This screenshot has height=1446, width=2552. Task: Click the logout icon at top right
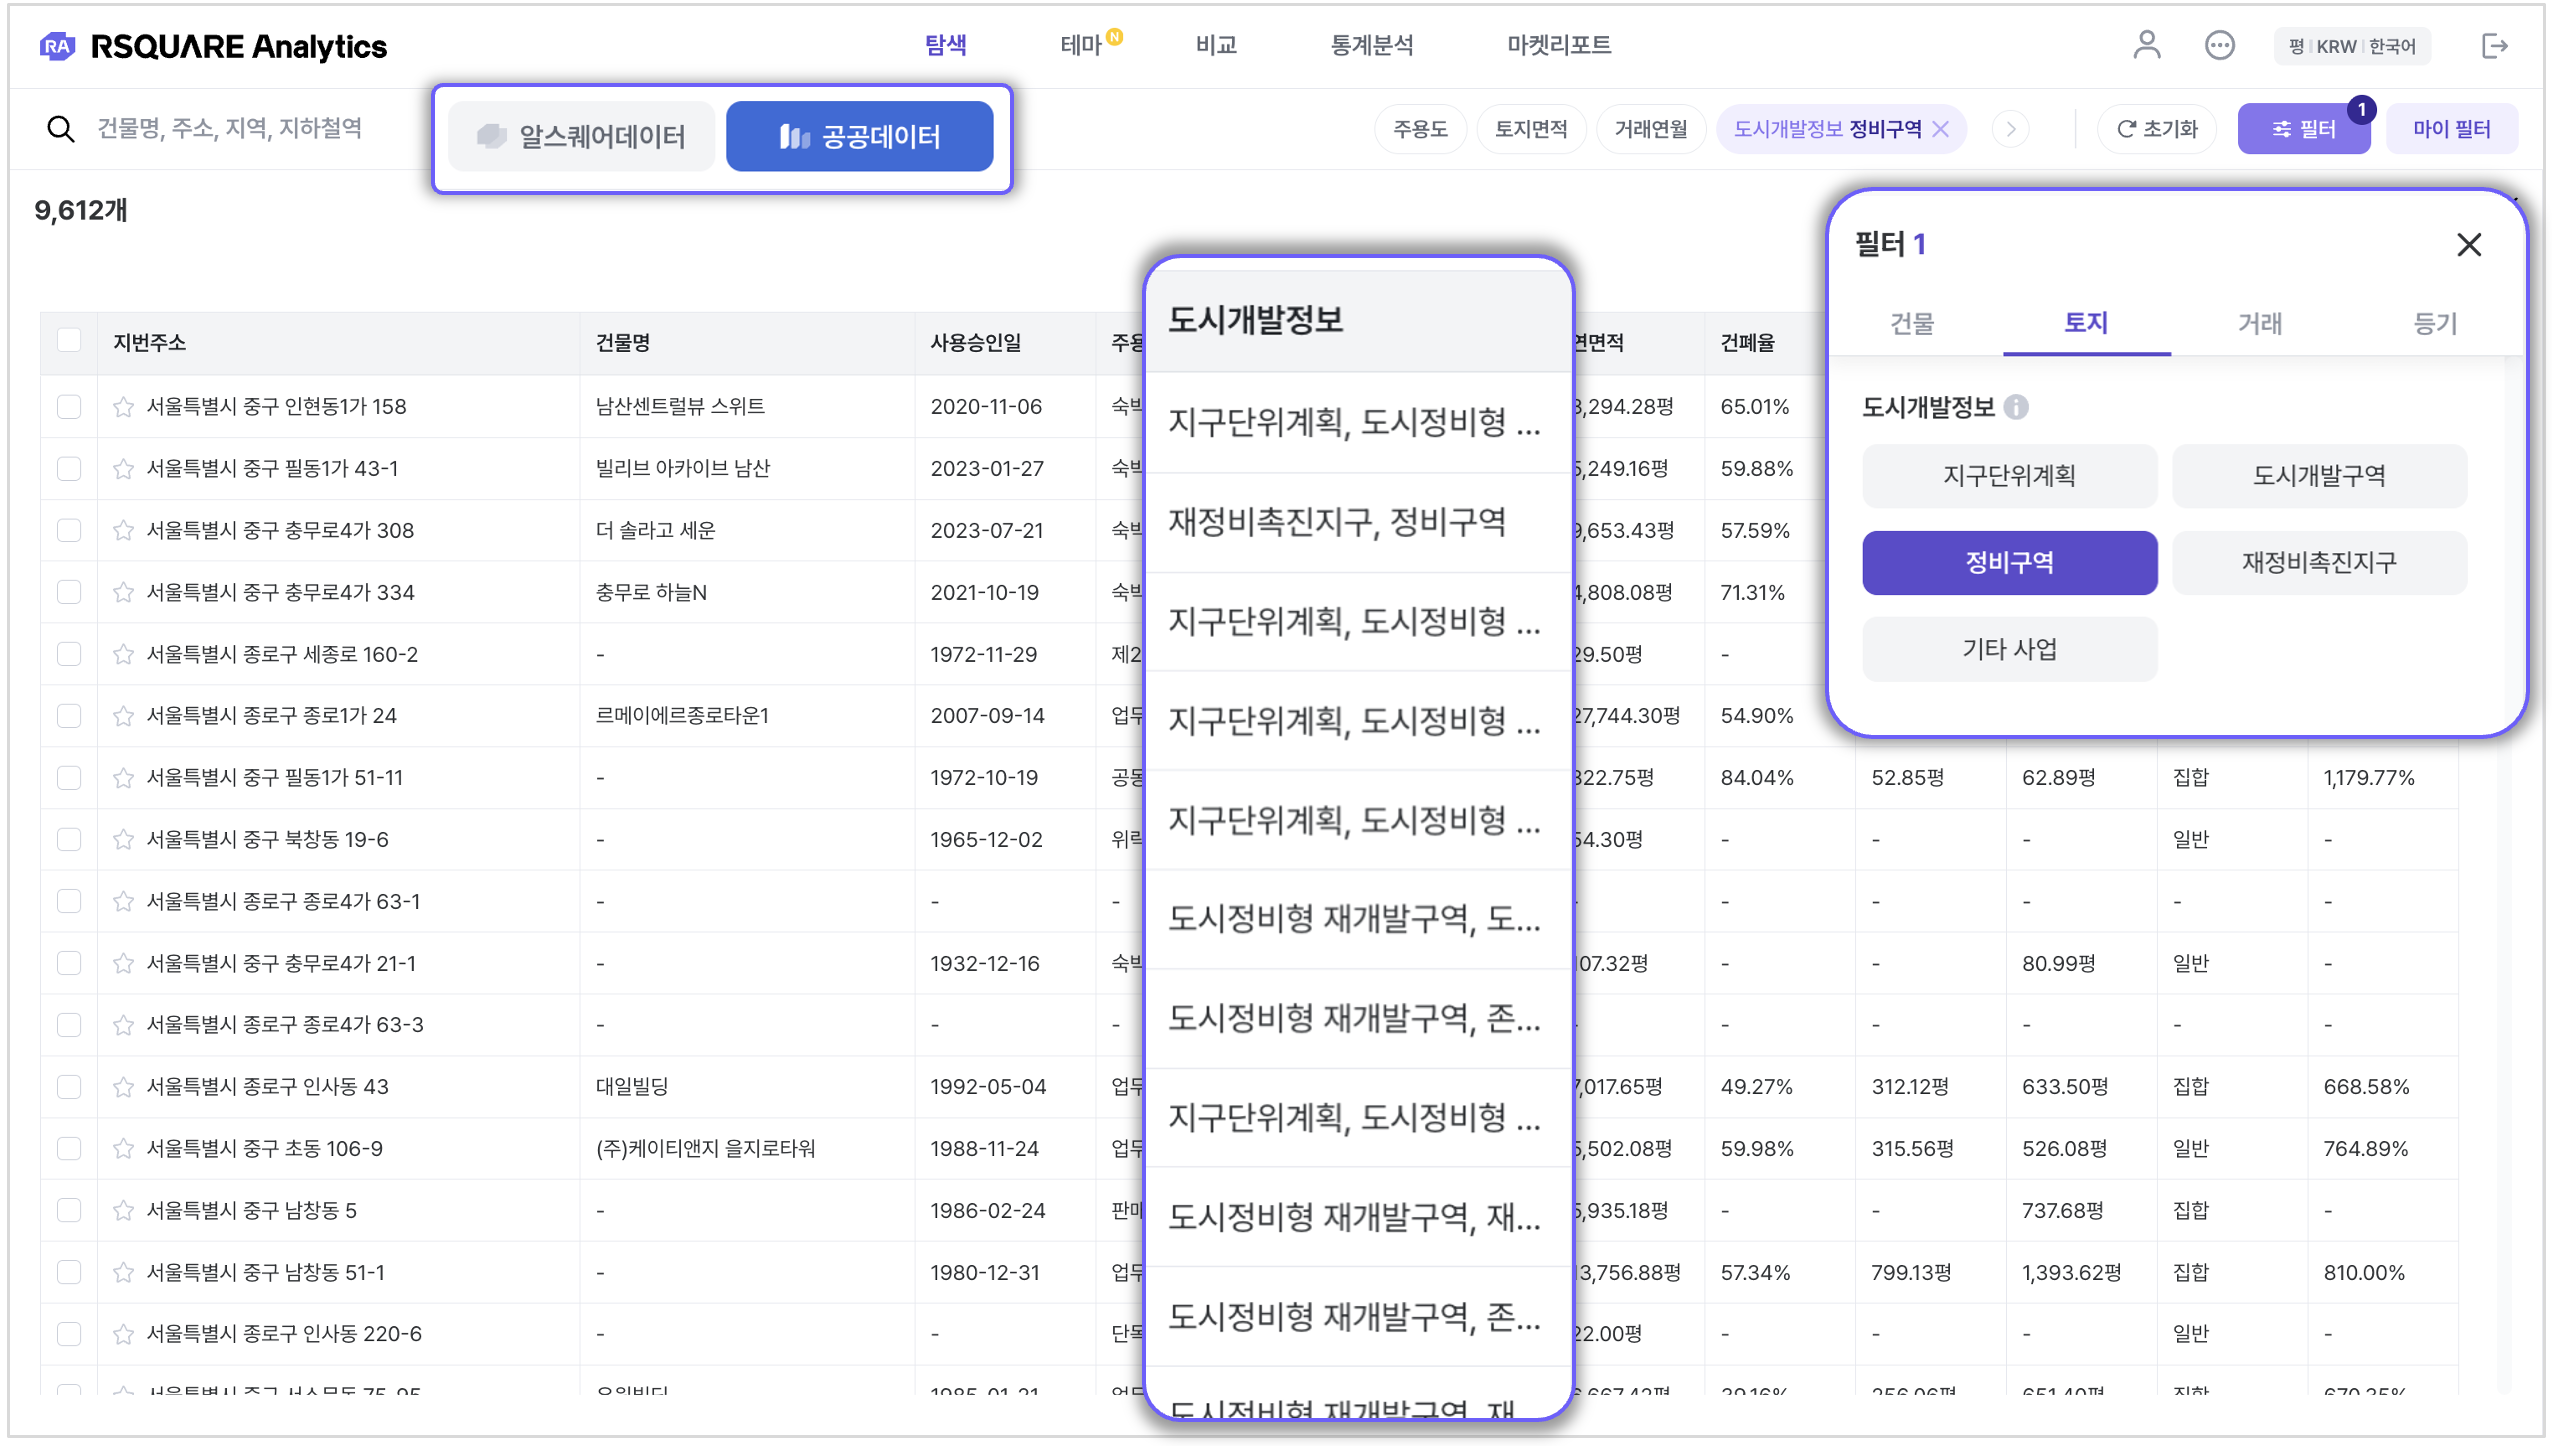2494,46
